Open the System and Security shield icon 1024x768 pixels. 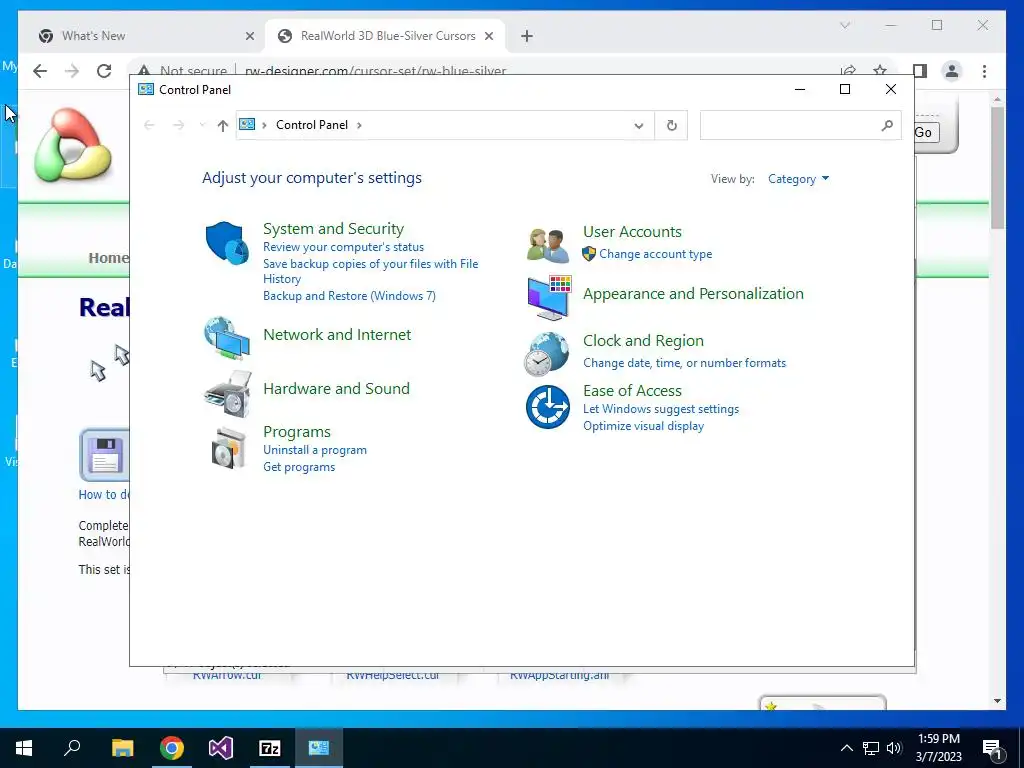tap(227, 242)
